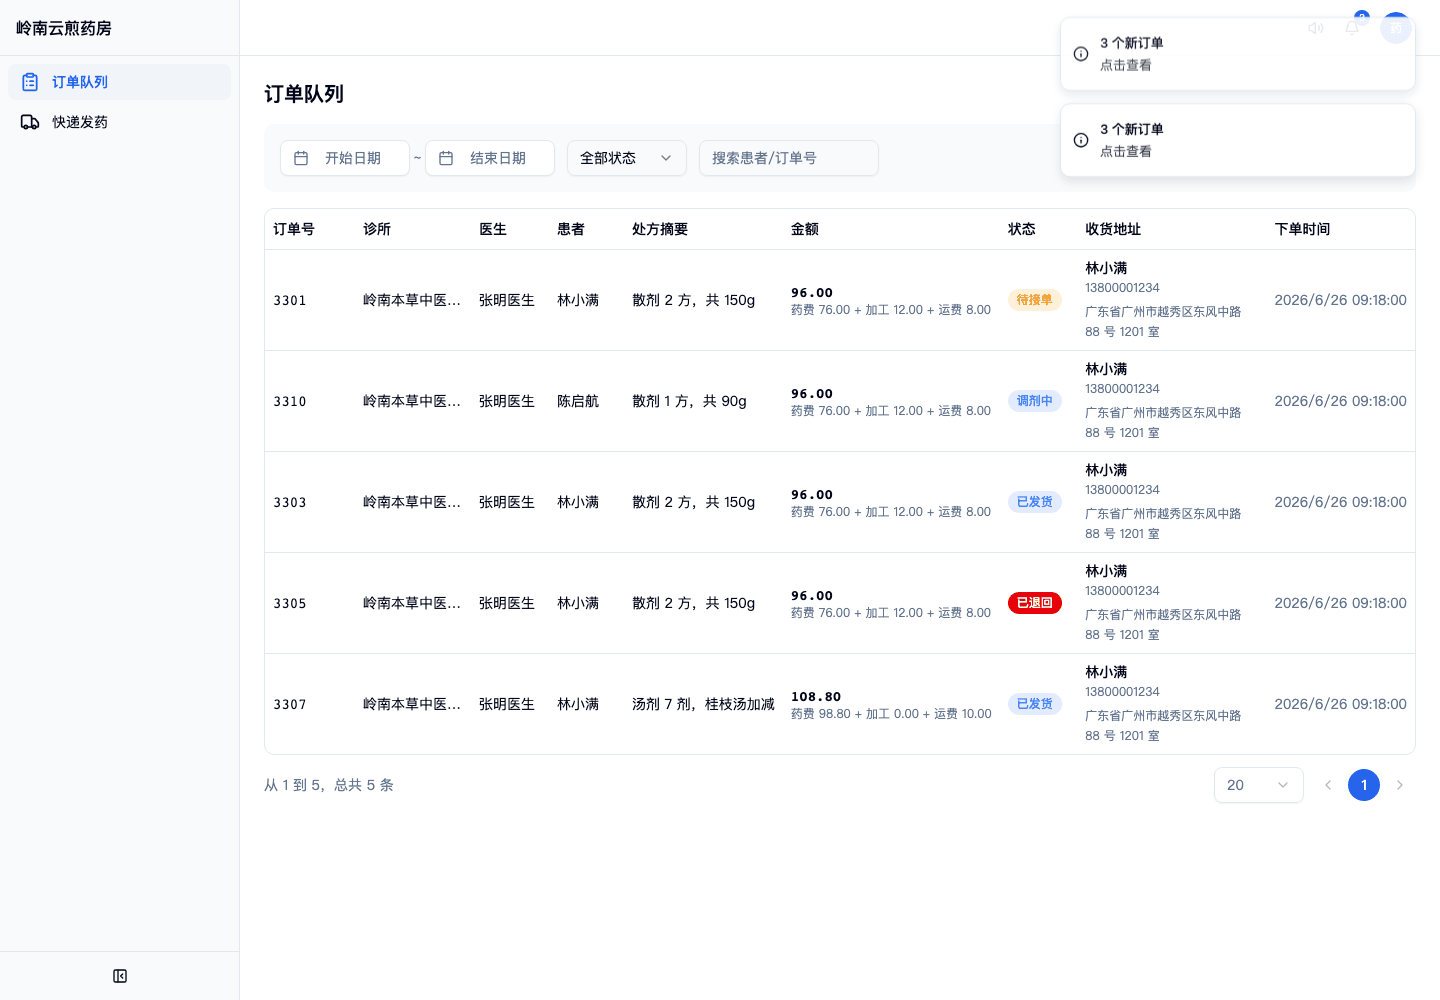Click the 已发货 status tag on order 3307
1440x1000 pixels.
[x=1035, y=704]
